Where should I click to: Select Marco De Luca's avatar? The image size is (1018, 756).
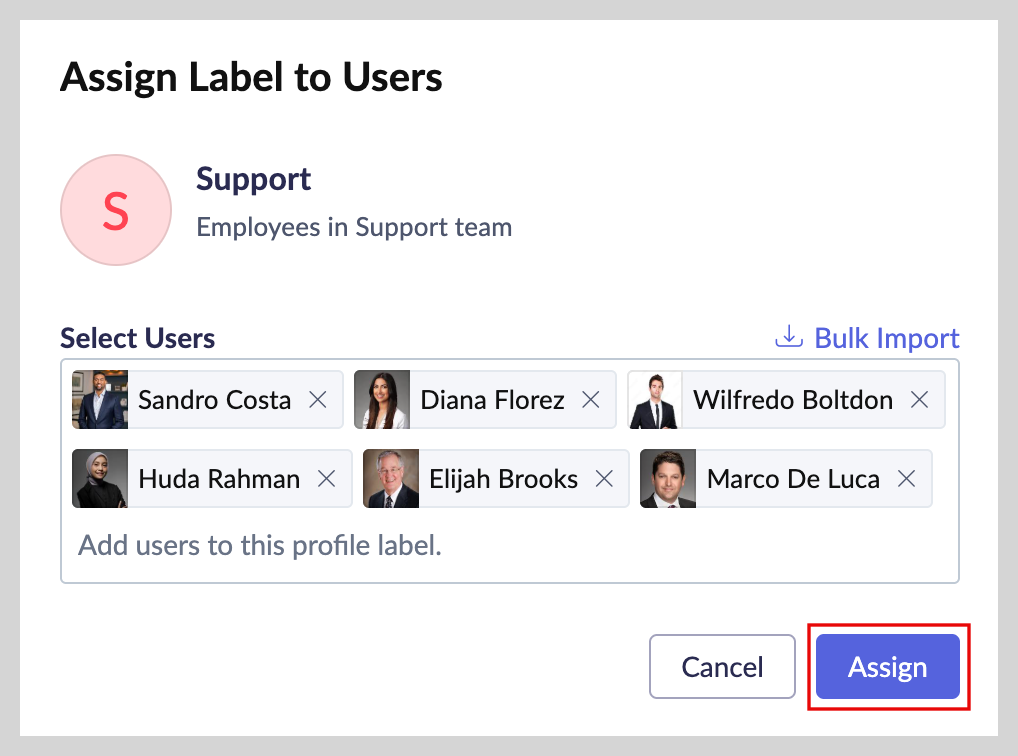[x=668, y=479]
